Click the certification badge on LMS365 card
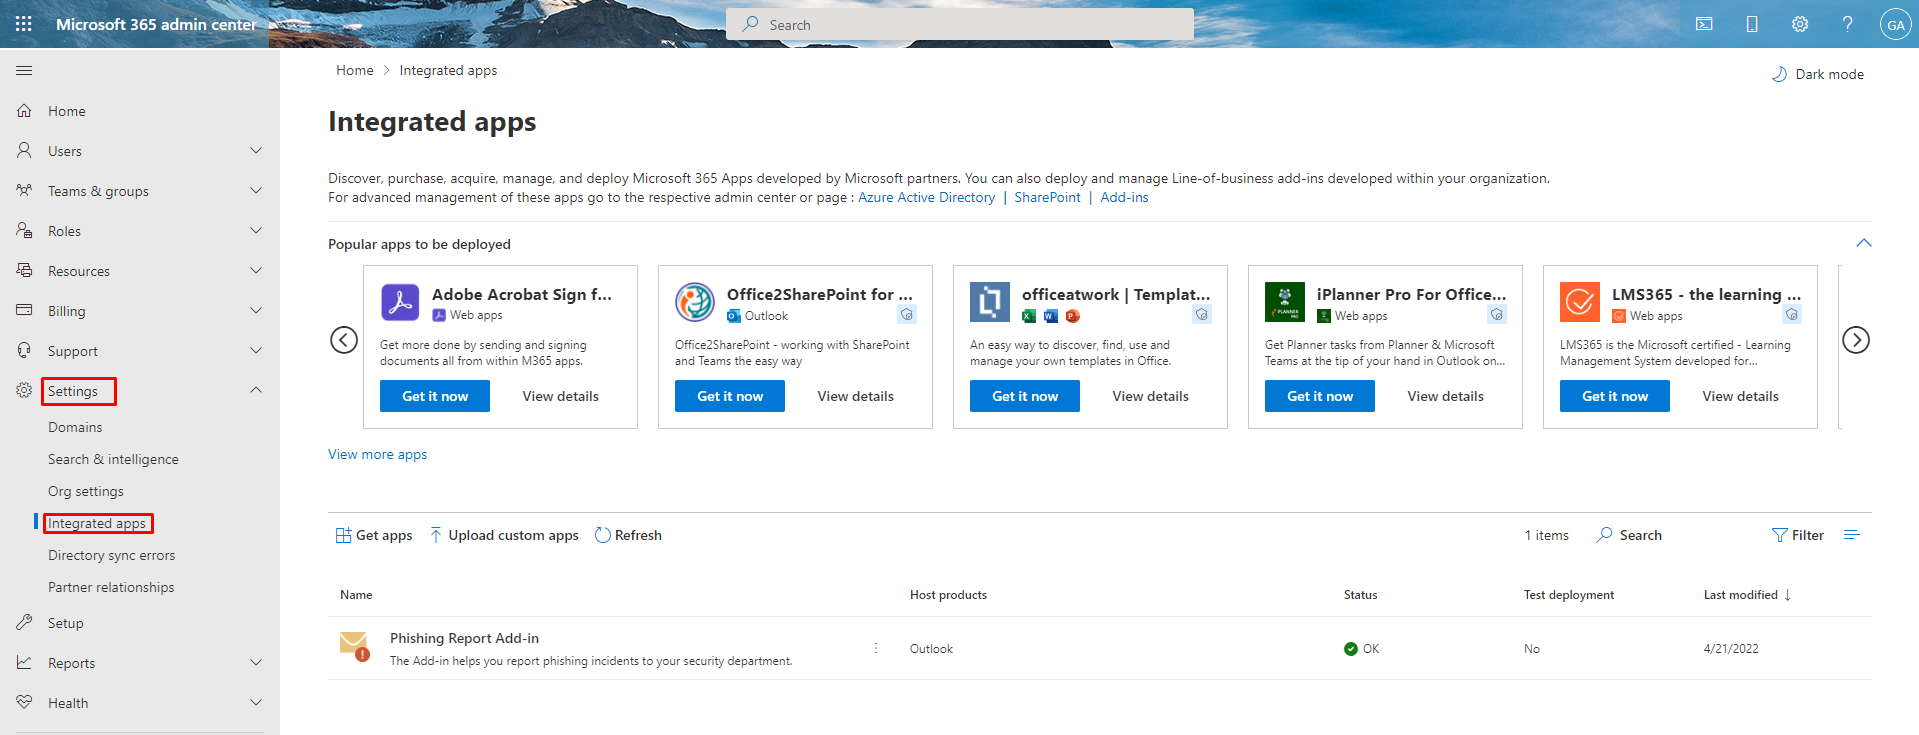Viewport: 1919px width, 735px height. 1791,315
